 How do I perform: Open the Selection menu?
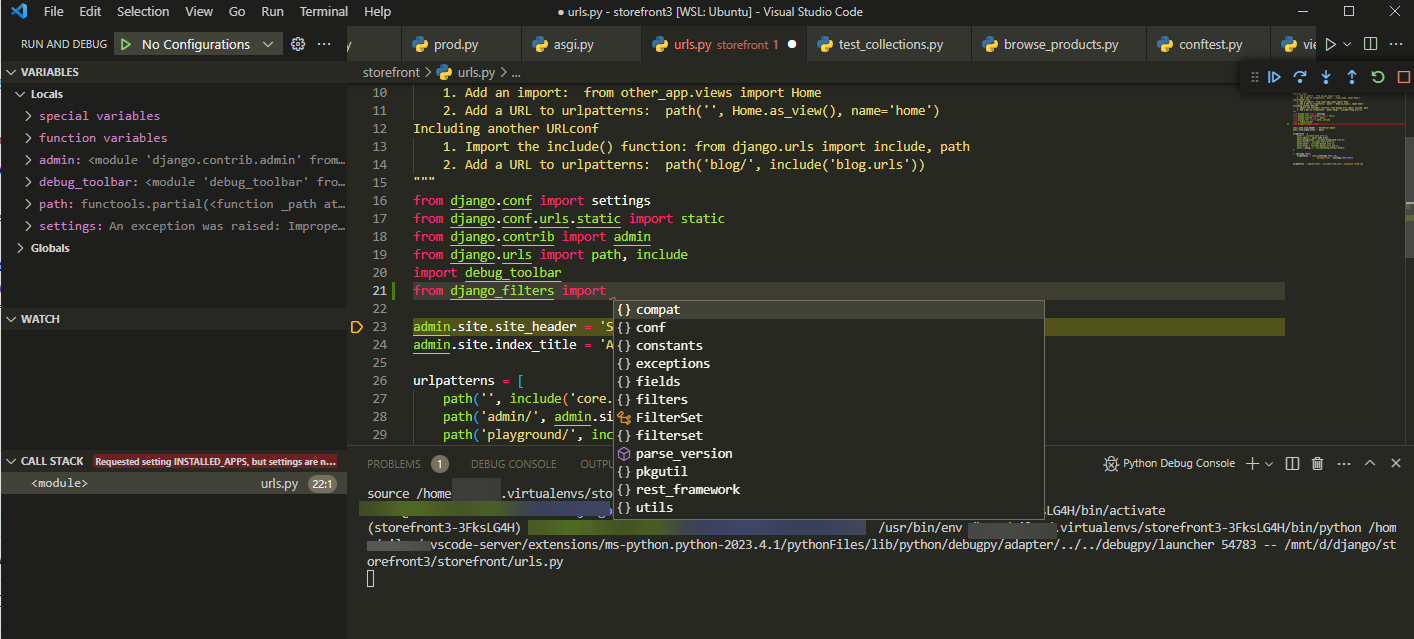[x=143, y=12]
